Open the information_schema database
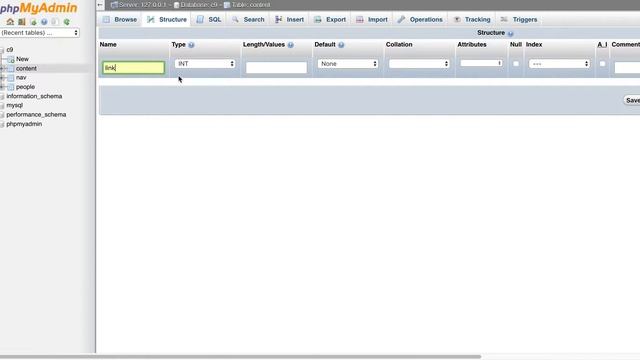The image size is (640, 360). point(34,96)
